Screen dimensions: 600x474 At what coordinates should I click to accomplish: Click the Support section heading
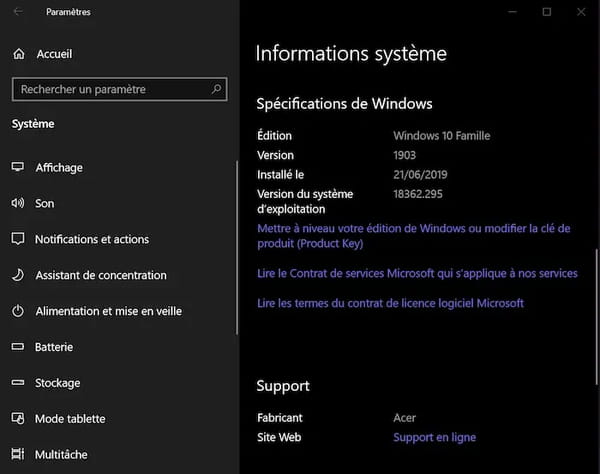pos(283,386)
